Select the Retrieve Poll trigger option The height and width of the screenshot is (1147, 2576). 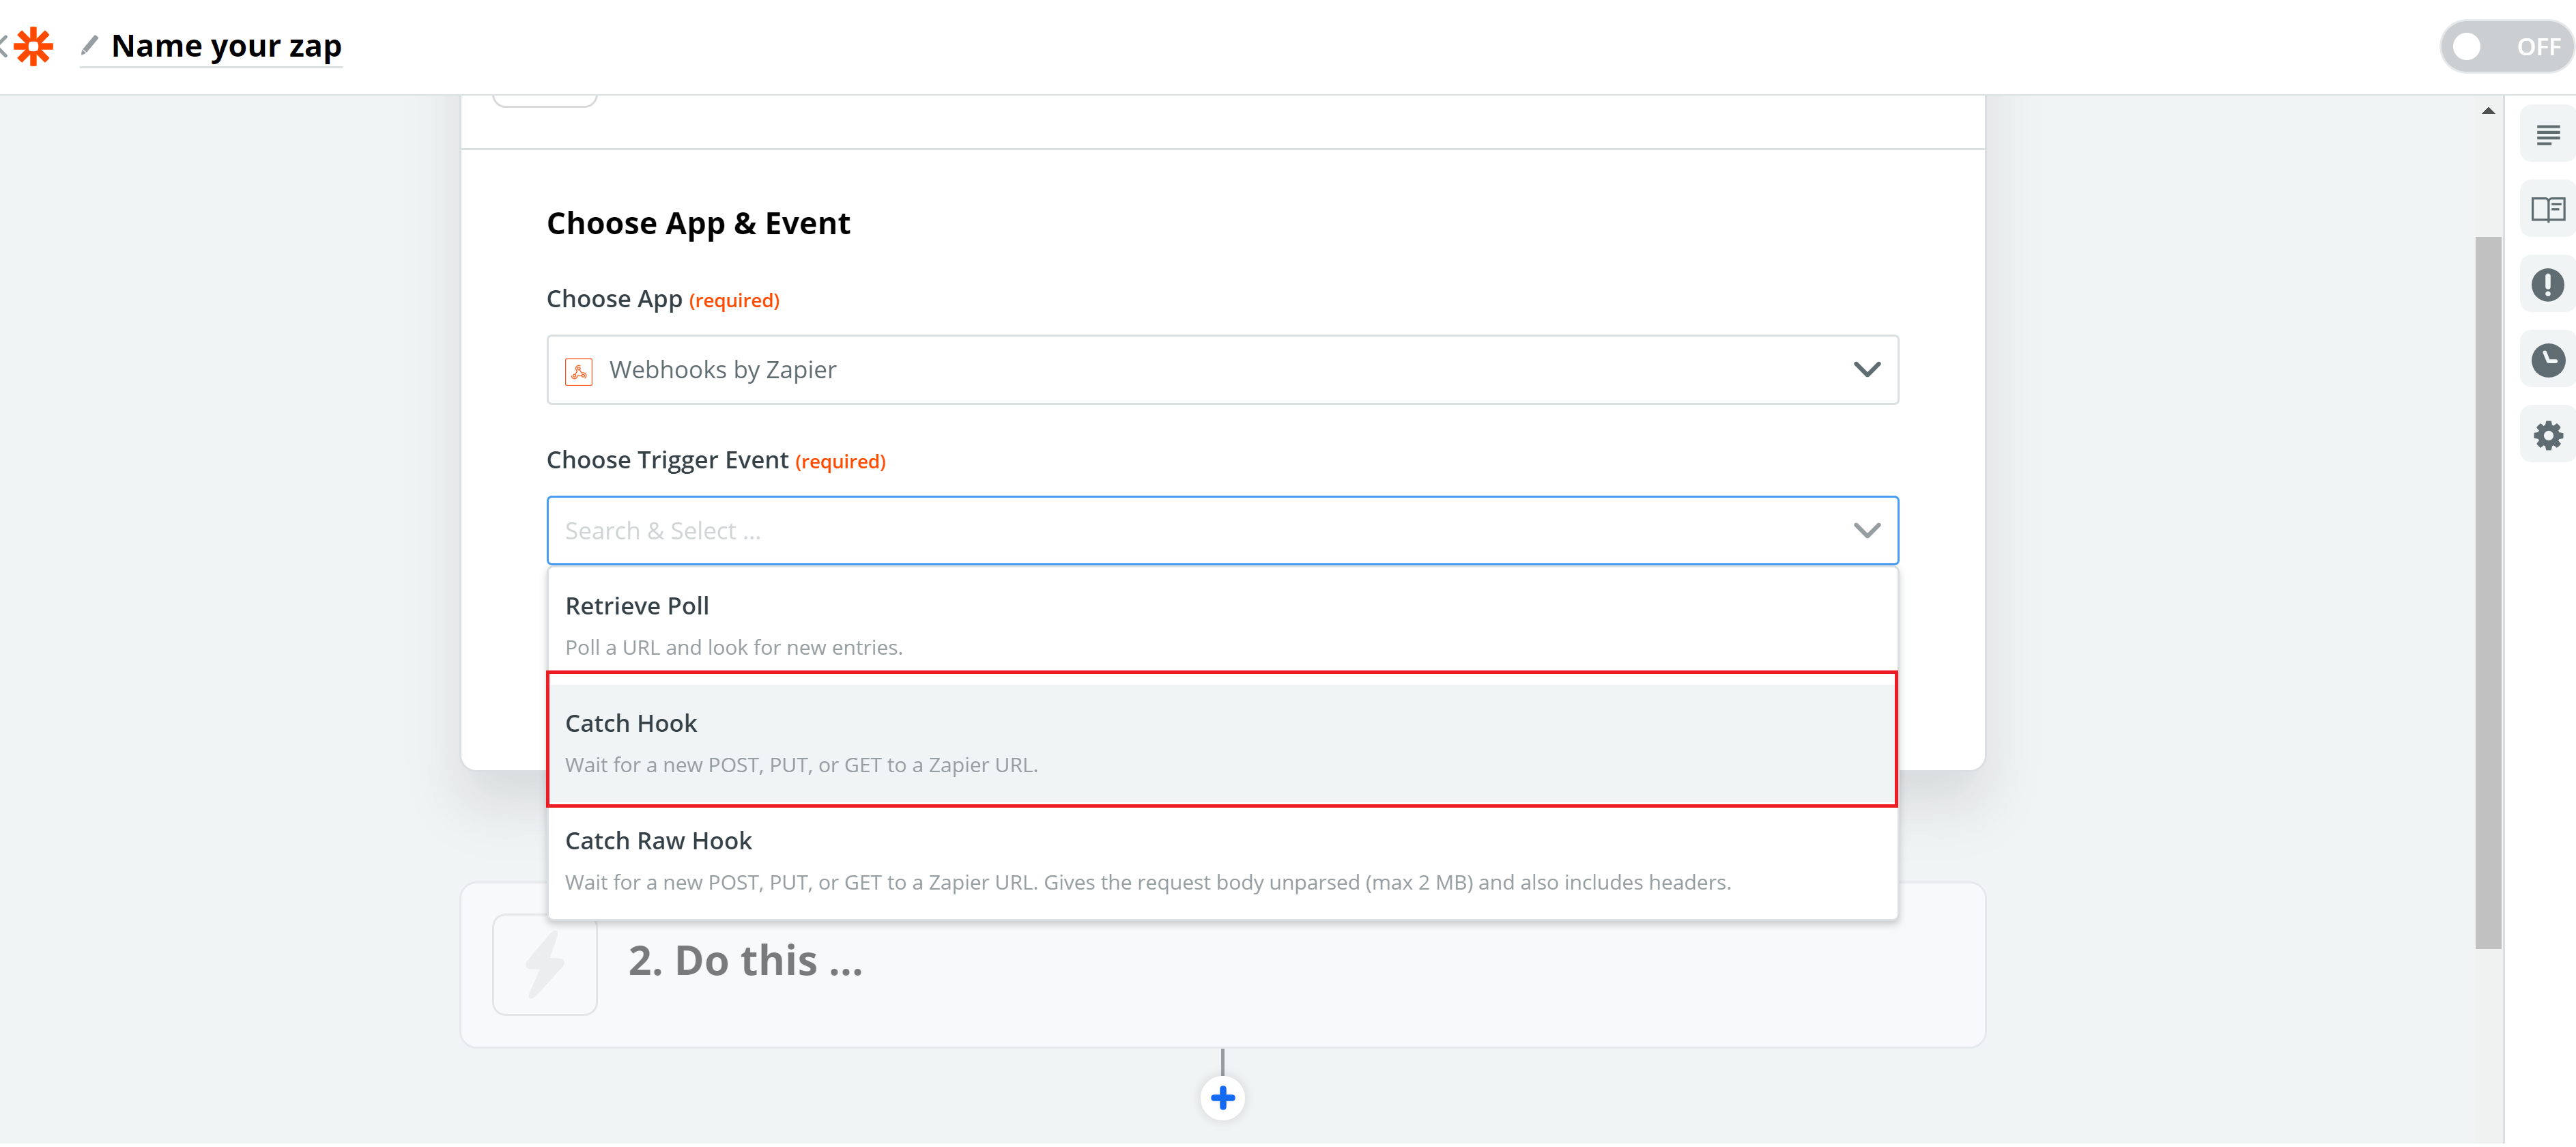coord(1222,625)
